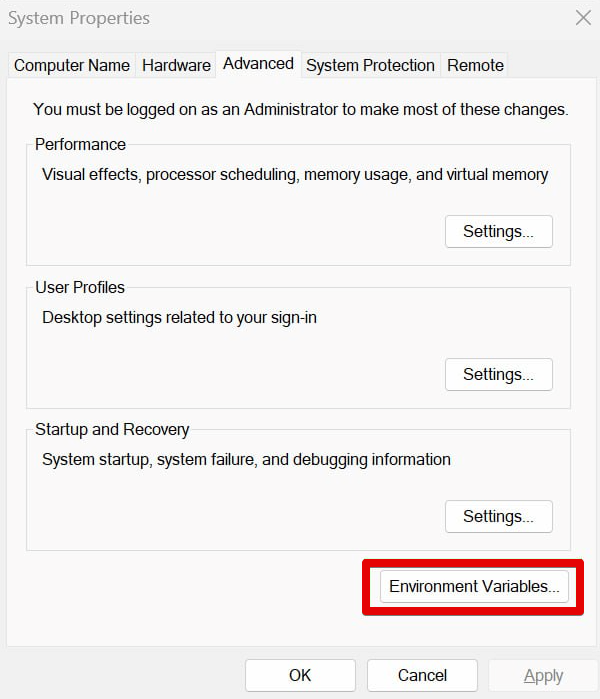Viewport: 600px width, 699px height.
Task: Click the Startup and Recovery group label
Action: [x=112, y=429]
